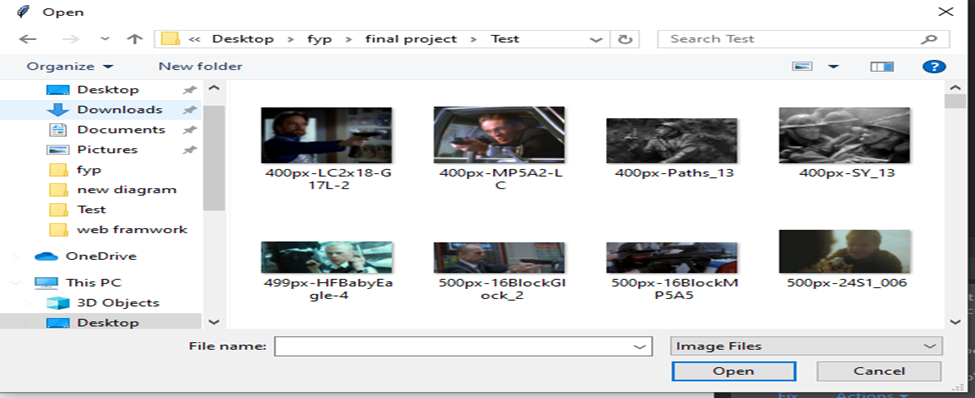The width and height of the screenshot is (975, 398).
Task: Click the change view icon
Action: (x=802, y=67)
